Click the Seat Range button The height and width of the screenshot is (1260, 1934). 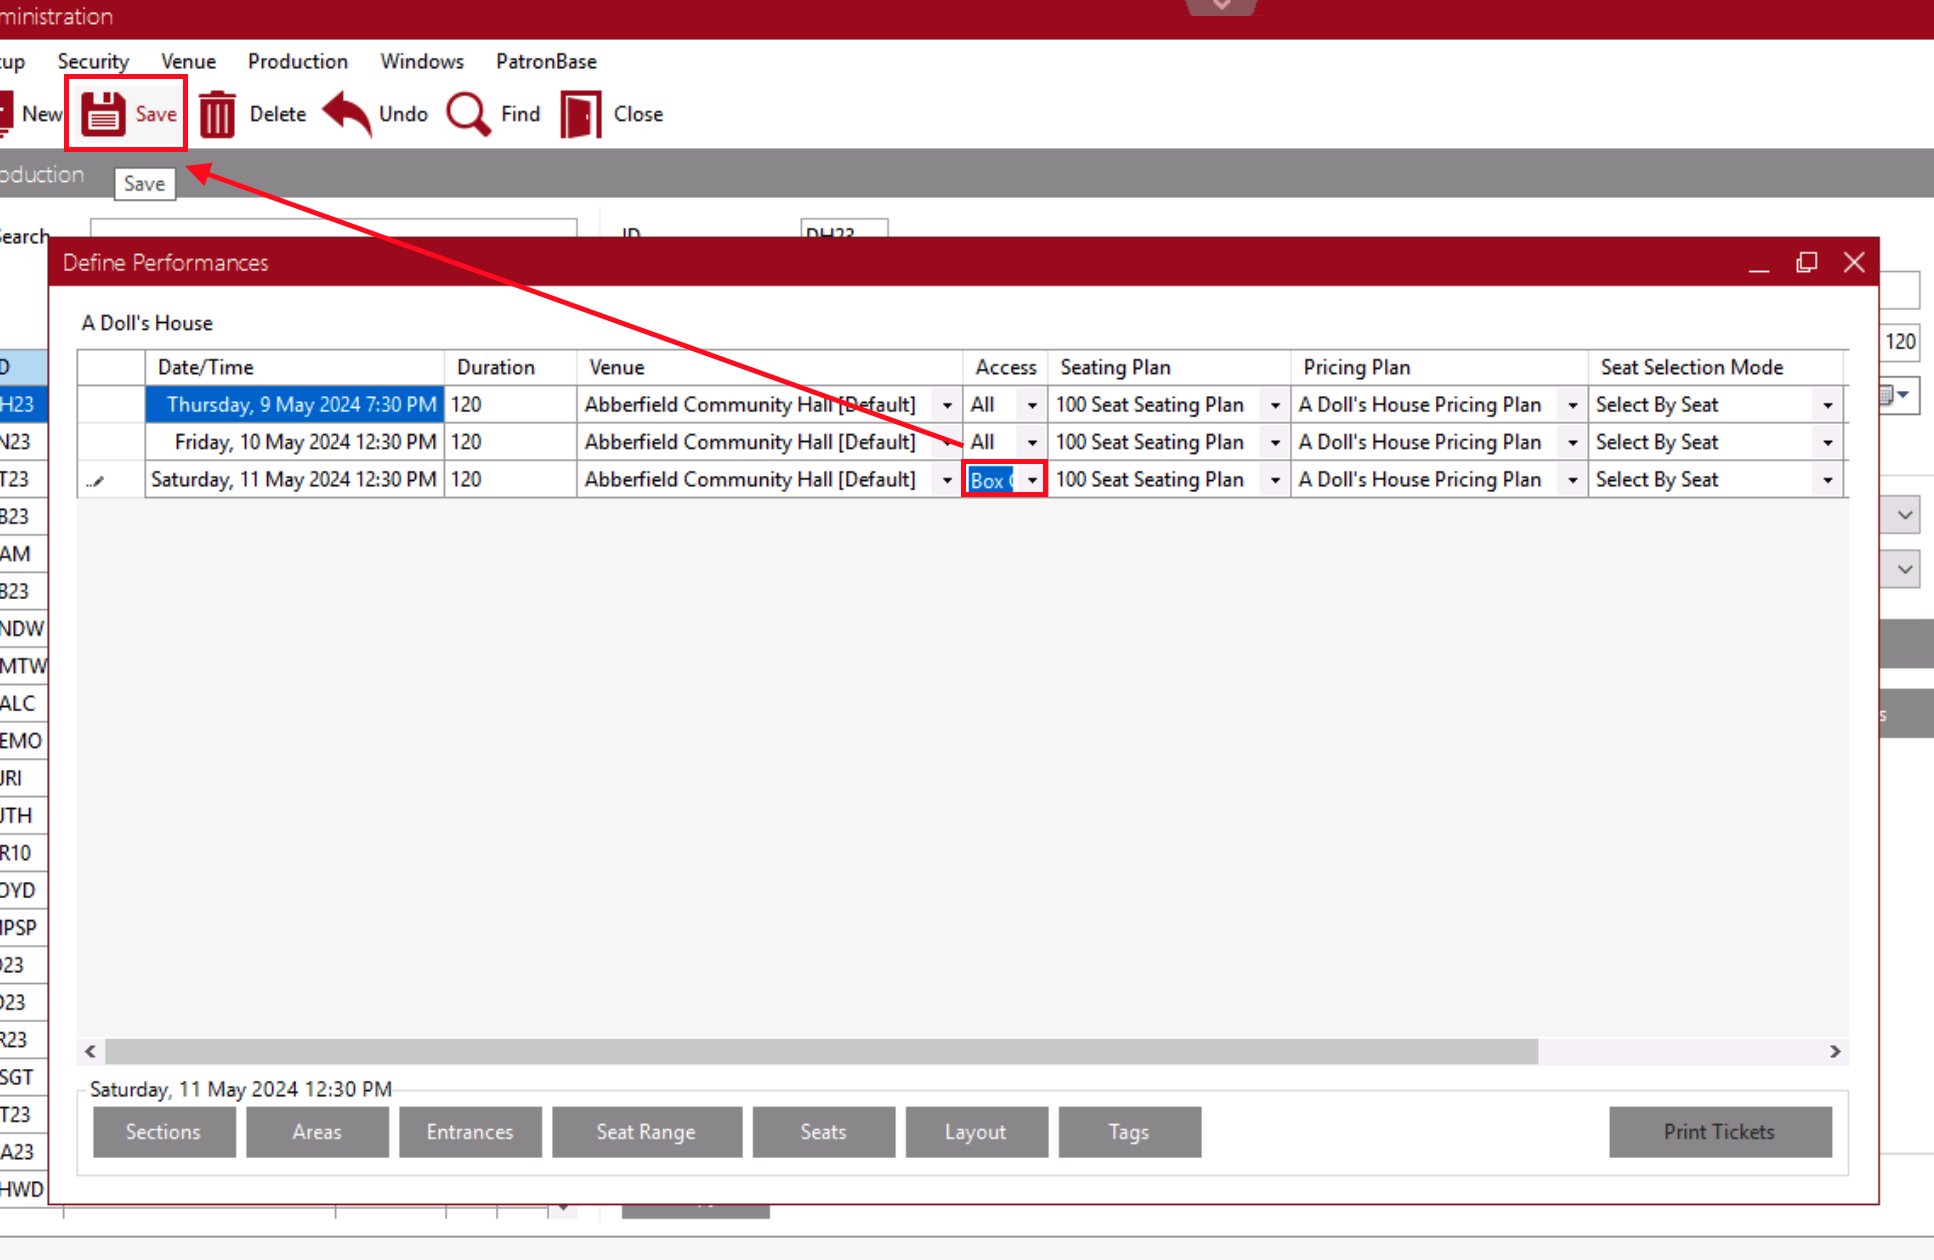646,1132
